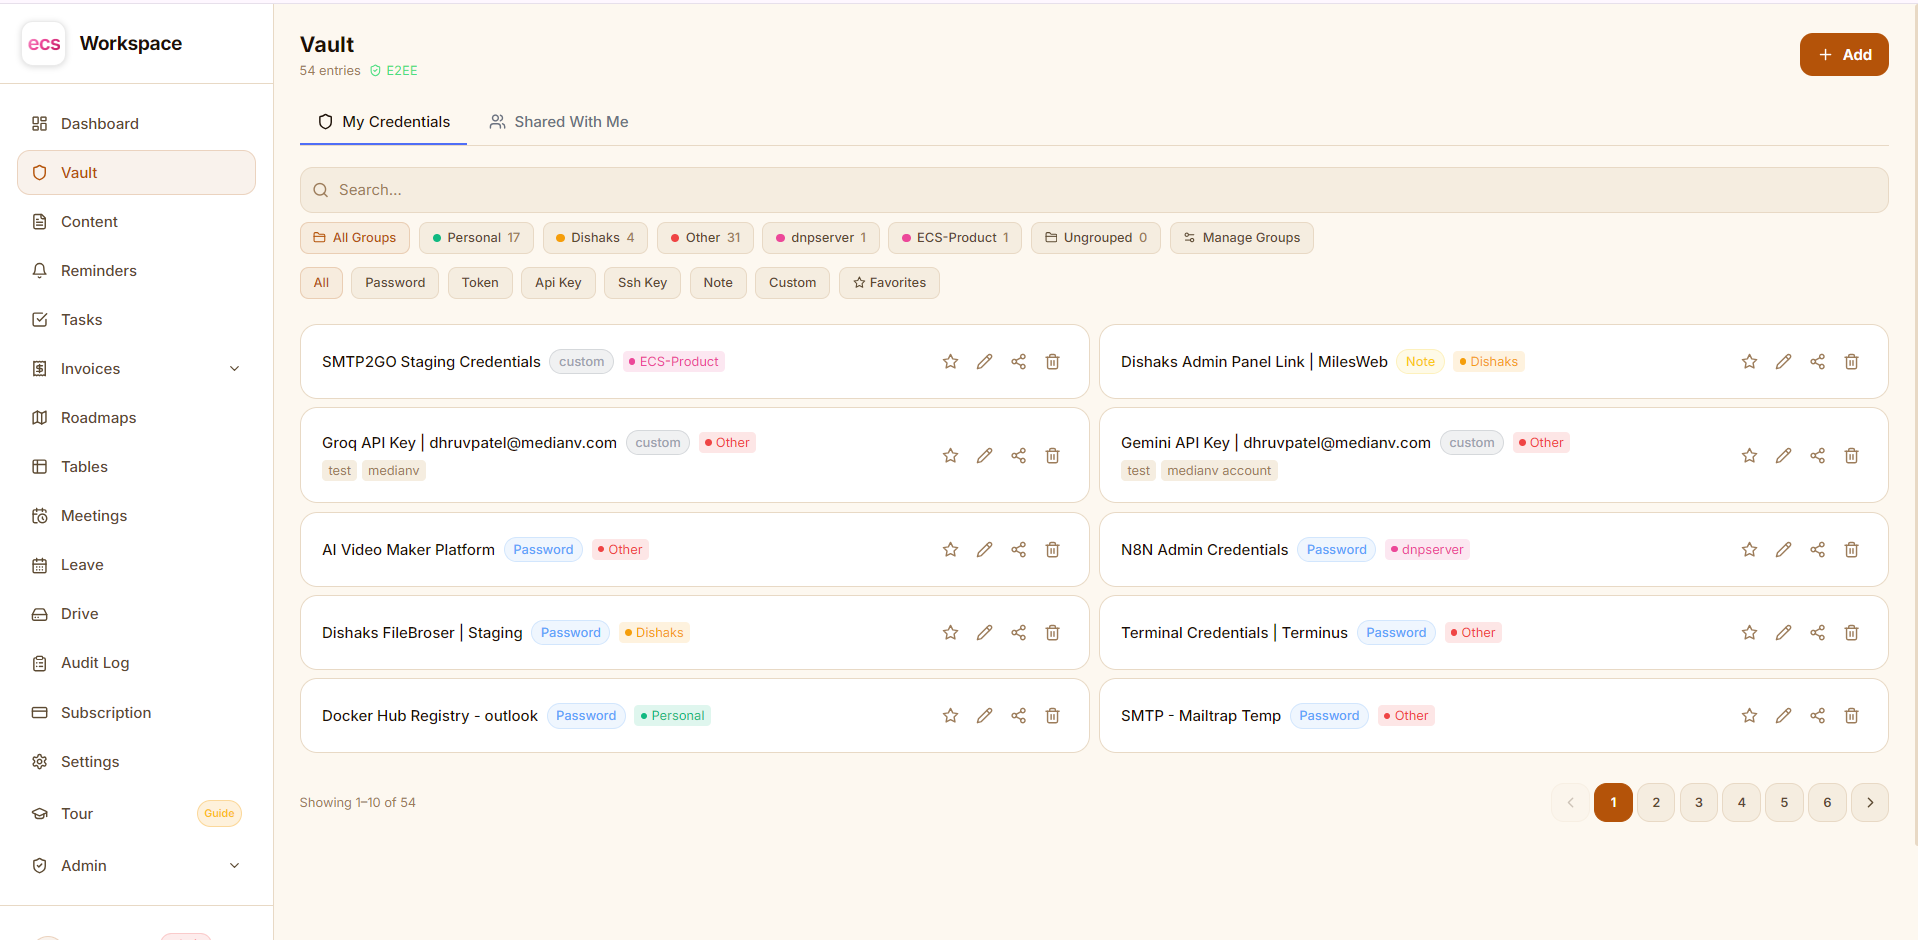Click the Add button

[1843, 55]
